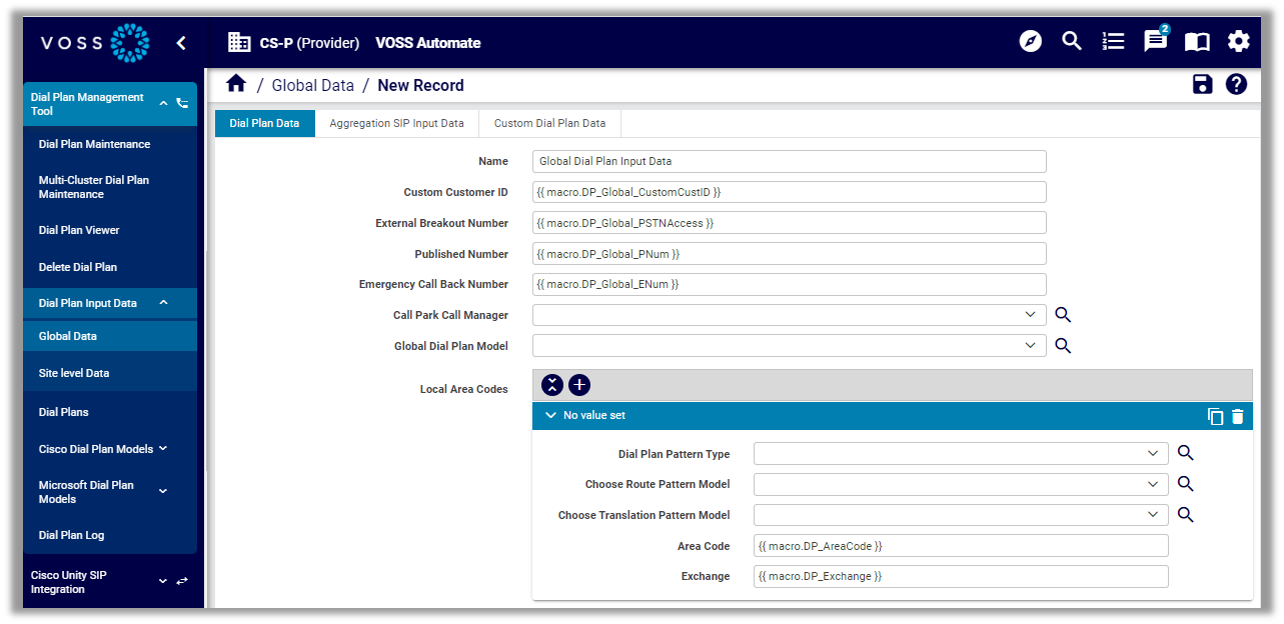Open the numbered transaction list icon
1284x624 pixels.
tap(1113, 42)
